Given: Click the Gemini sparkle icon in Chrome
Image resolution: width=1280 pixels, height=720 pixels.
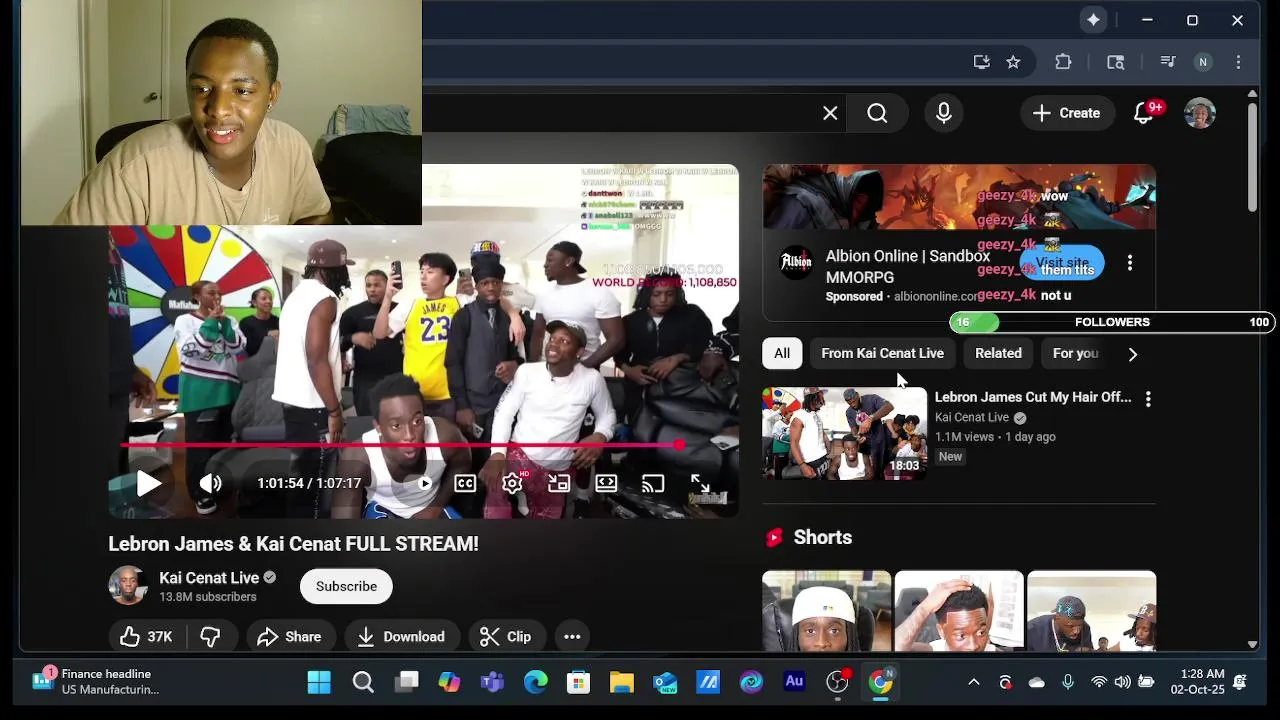Looking at the screenshot, I should point(1093,20).
